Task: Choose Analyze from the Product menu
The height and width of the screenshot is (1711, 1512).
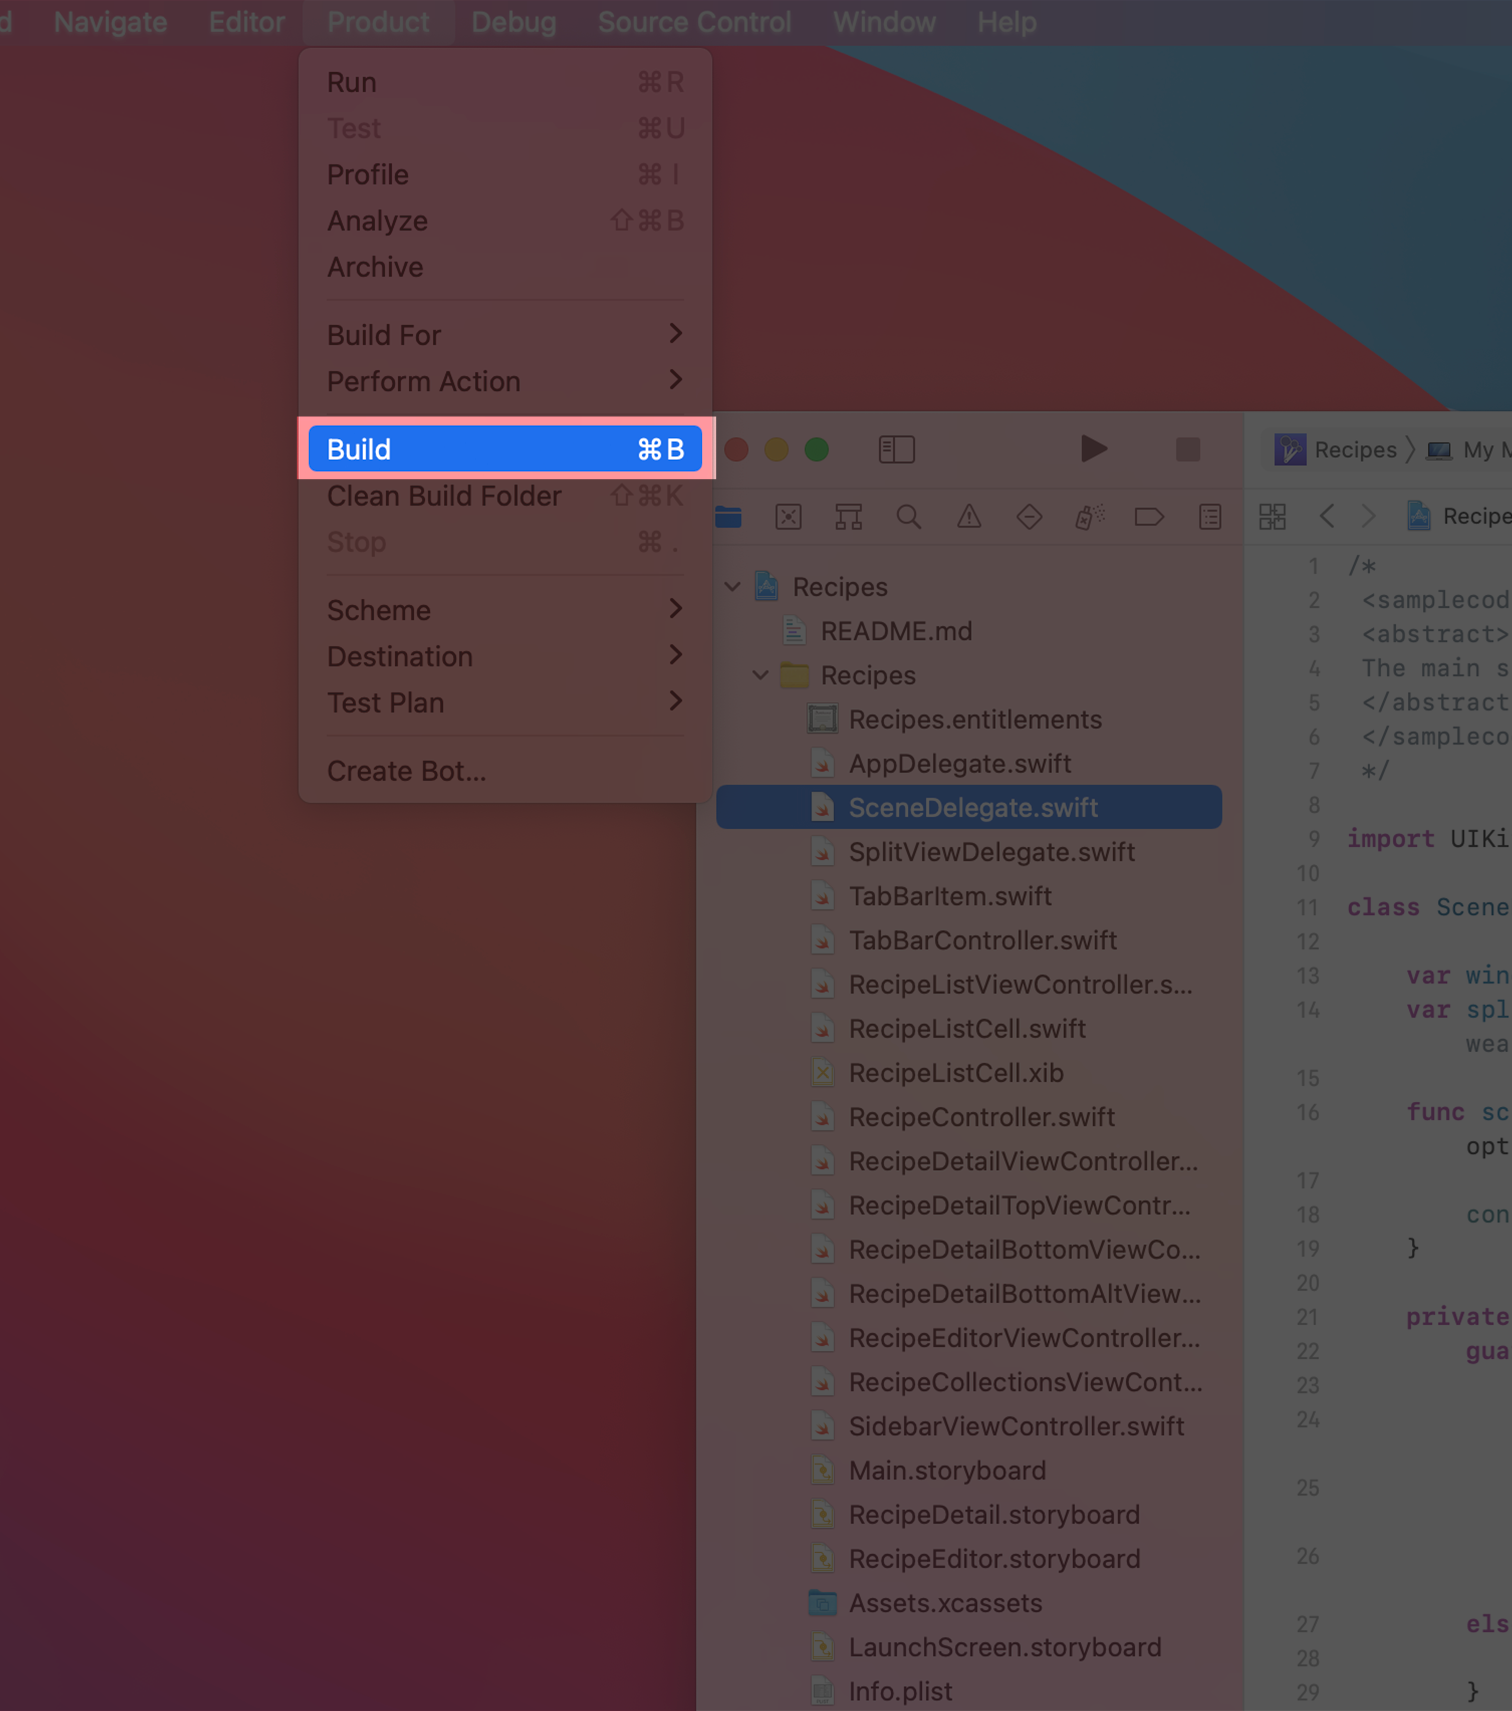Action: [x=505, y=220]
